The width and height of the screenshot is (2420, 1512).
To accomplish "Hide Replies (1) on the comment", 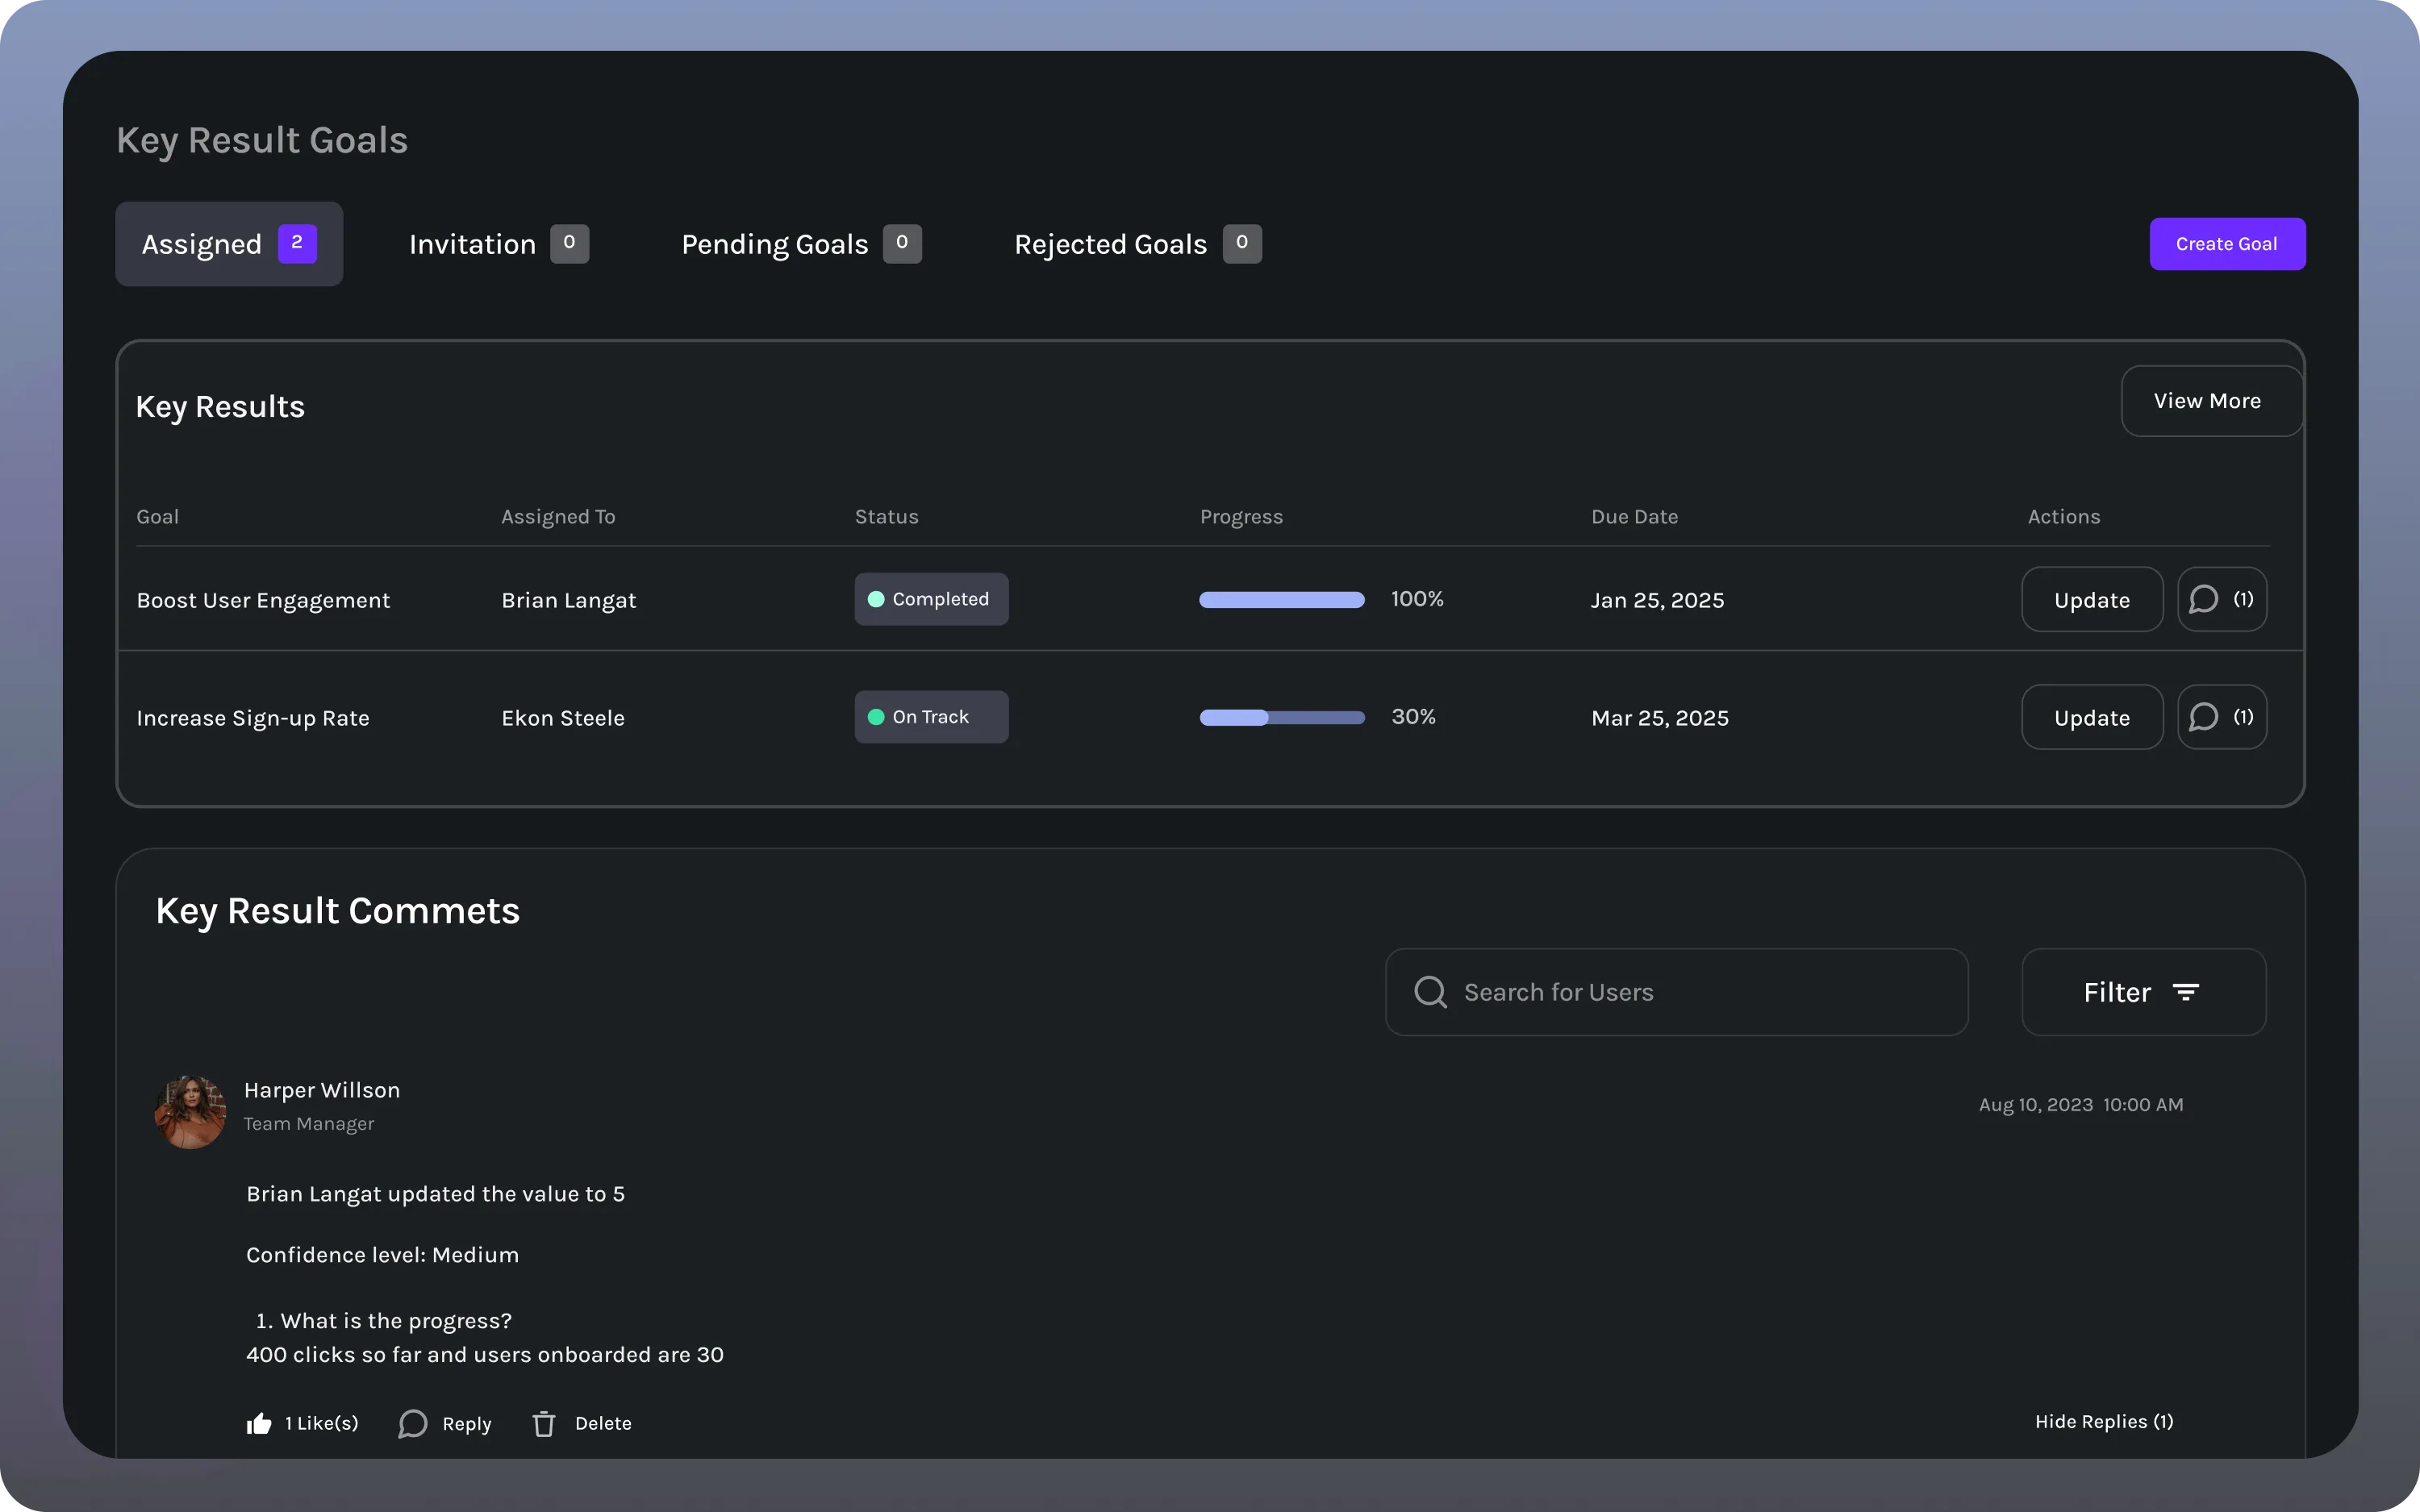I will pyautogui.click(x=2104, y=1421).
